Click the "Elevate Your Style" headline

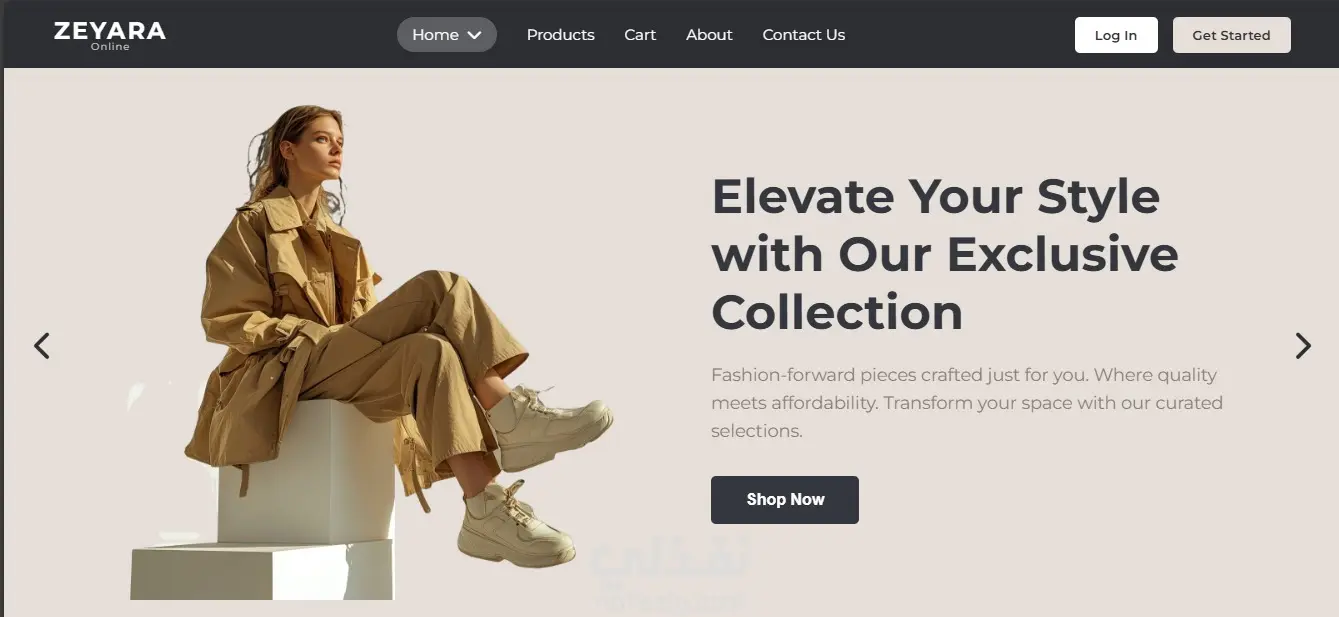945,254
